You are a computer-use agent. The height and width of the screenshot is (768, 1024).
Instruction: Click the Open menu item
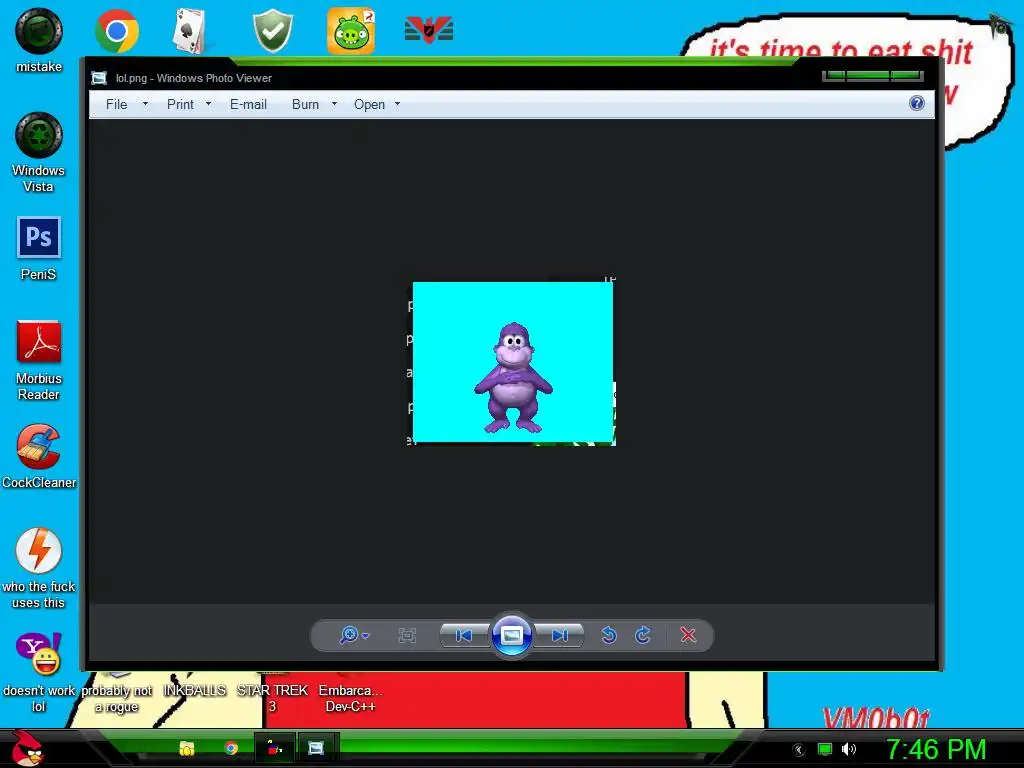coord(369,104)
